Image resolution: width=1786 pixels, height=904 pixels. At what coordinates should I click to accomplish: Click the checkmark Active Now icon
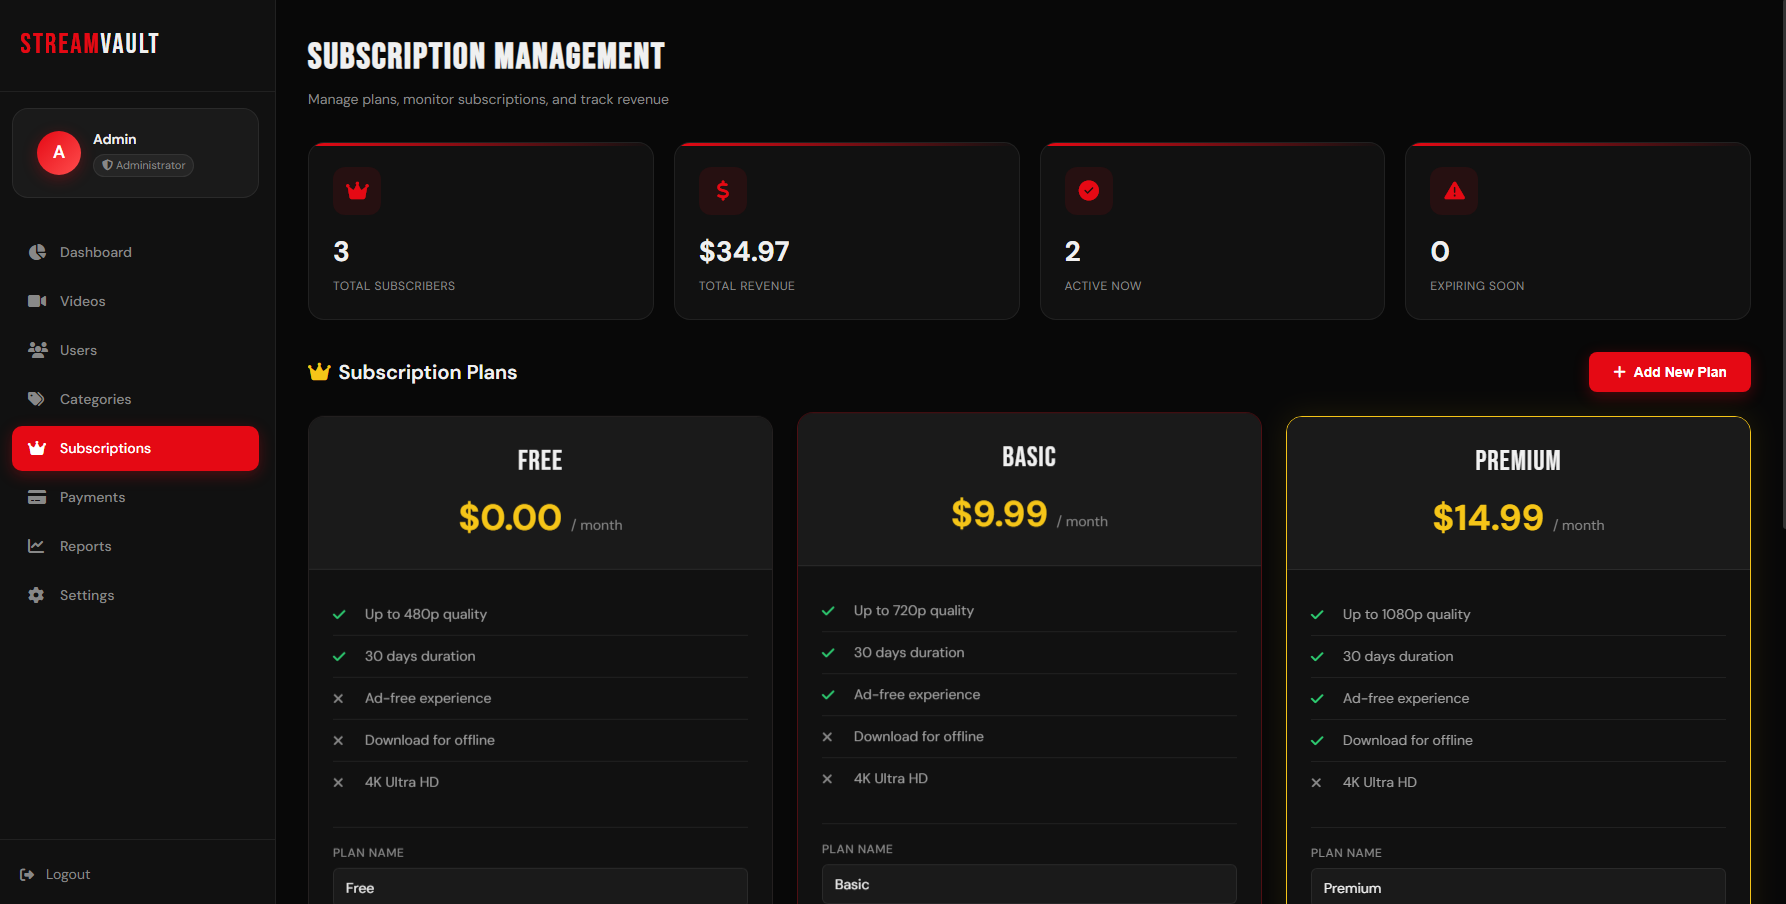pos(1089,191)
